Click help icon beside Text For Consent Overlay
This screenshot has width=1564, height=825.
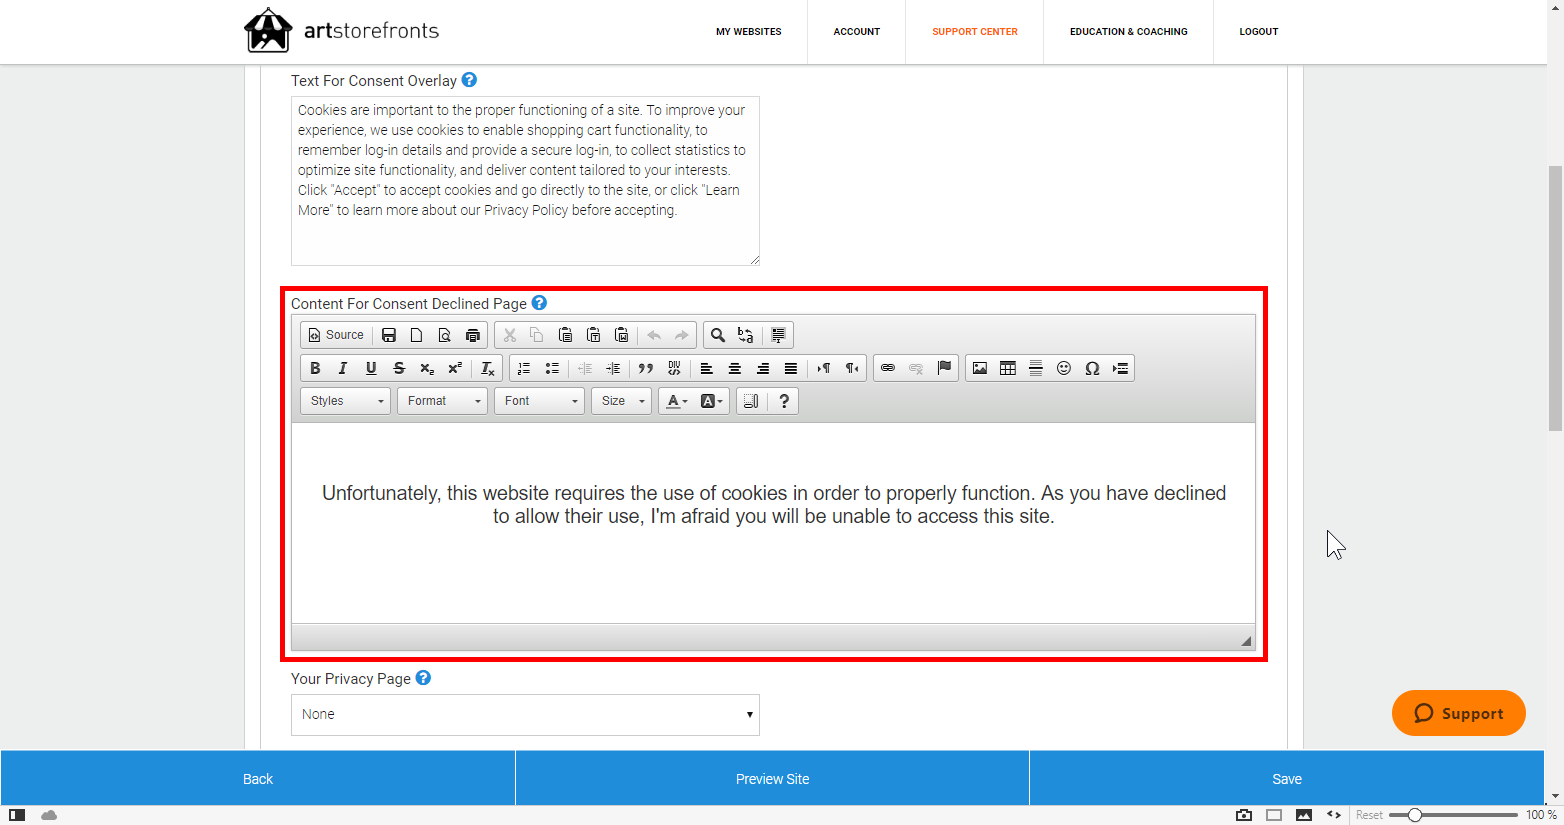point(469,80)
